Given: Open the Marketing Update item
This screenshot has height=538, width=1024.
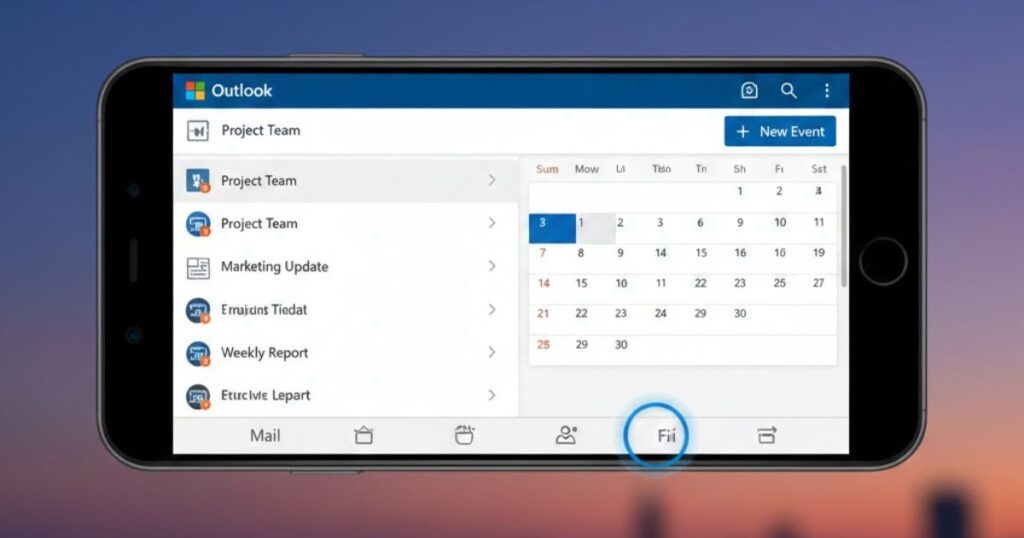Looking at the screenshot, I should click(345, 266).
